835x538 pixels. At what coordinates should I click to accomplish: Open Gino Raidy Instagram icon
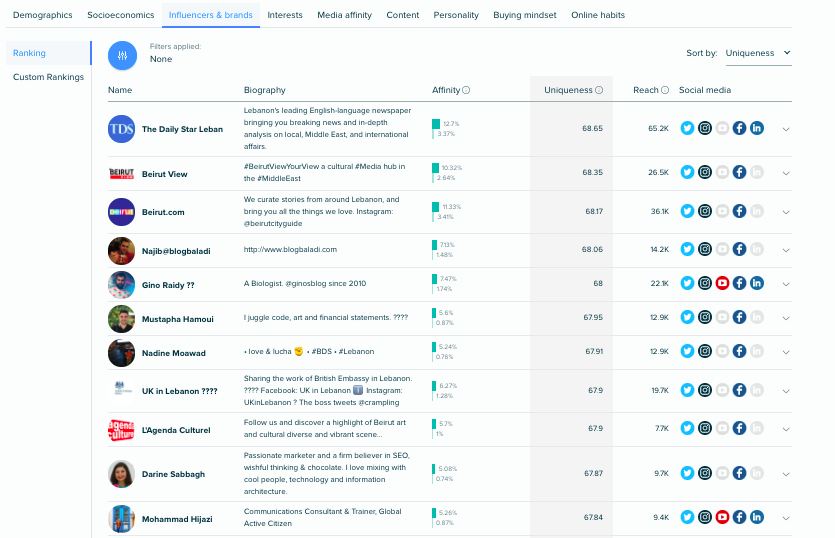(705, 283)
